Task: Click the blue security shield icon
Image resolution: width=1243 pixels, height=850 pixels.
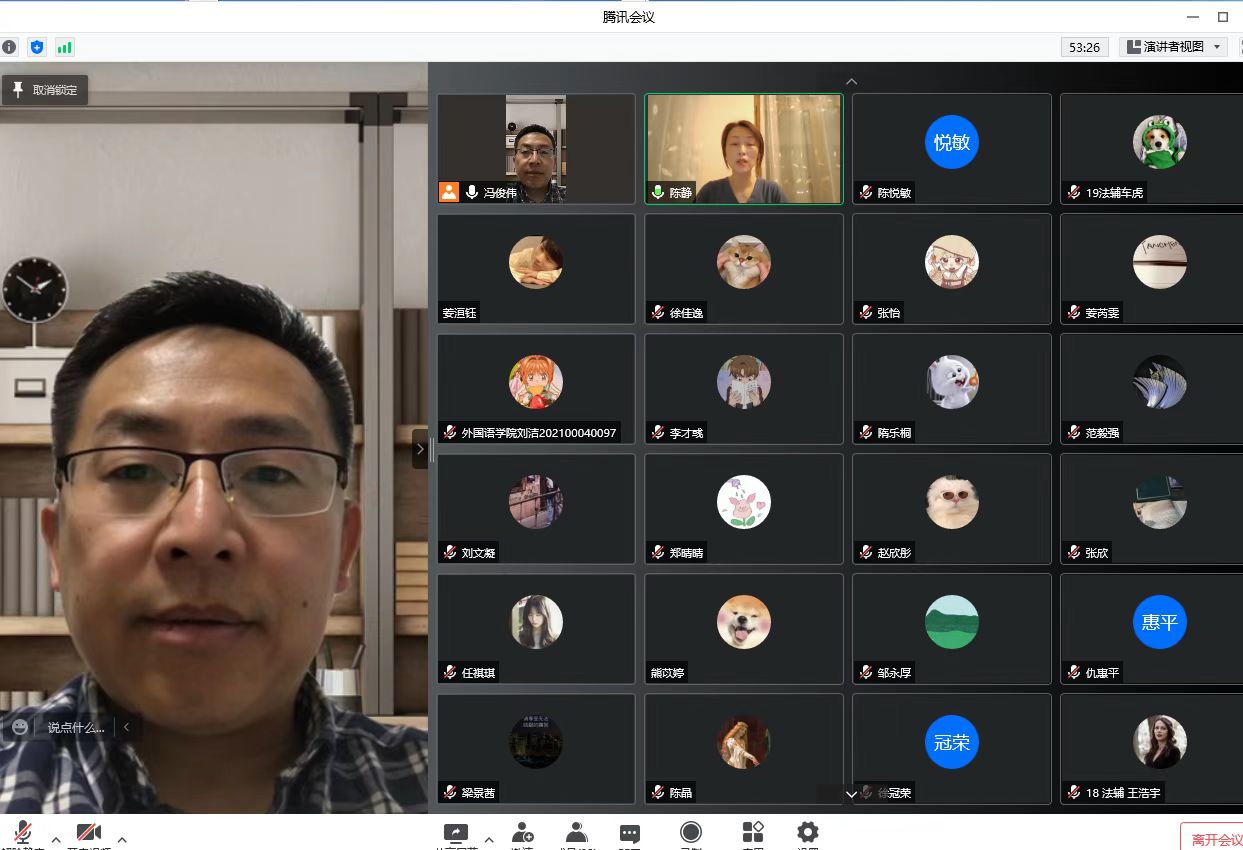Action: pyautogui.click(x=37, y=47)
